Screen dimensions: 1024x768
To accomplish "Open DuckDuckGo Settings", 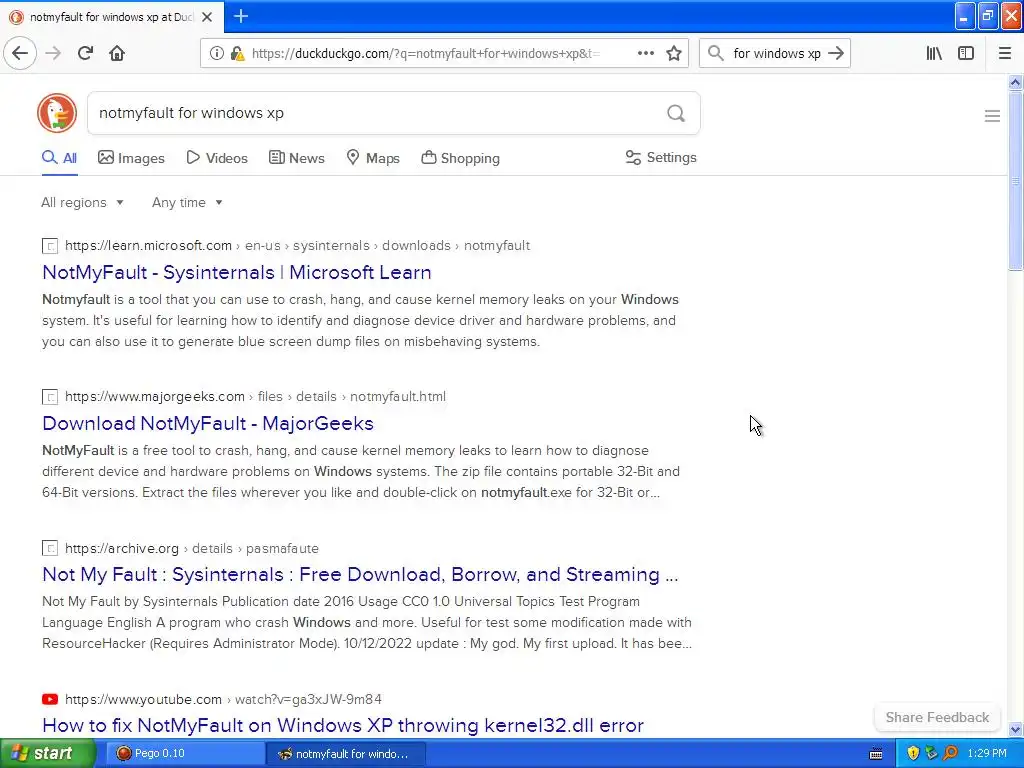I will pyautogui.click(x=661, y=157).
